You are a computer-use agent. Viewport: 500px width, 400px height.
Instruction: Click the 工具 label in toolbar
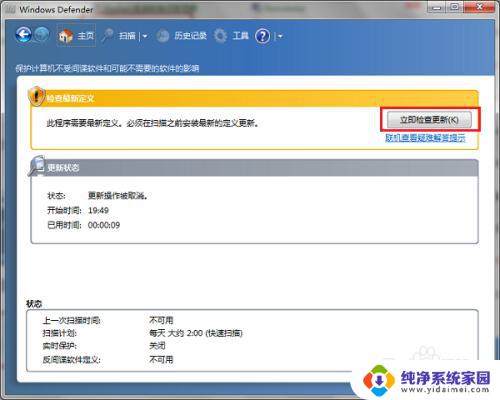tap(240, 36)
